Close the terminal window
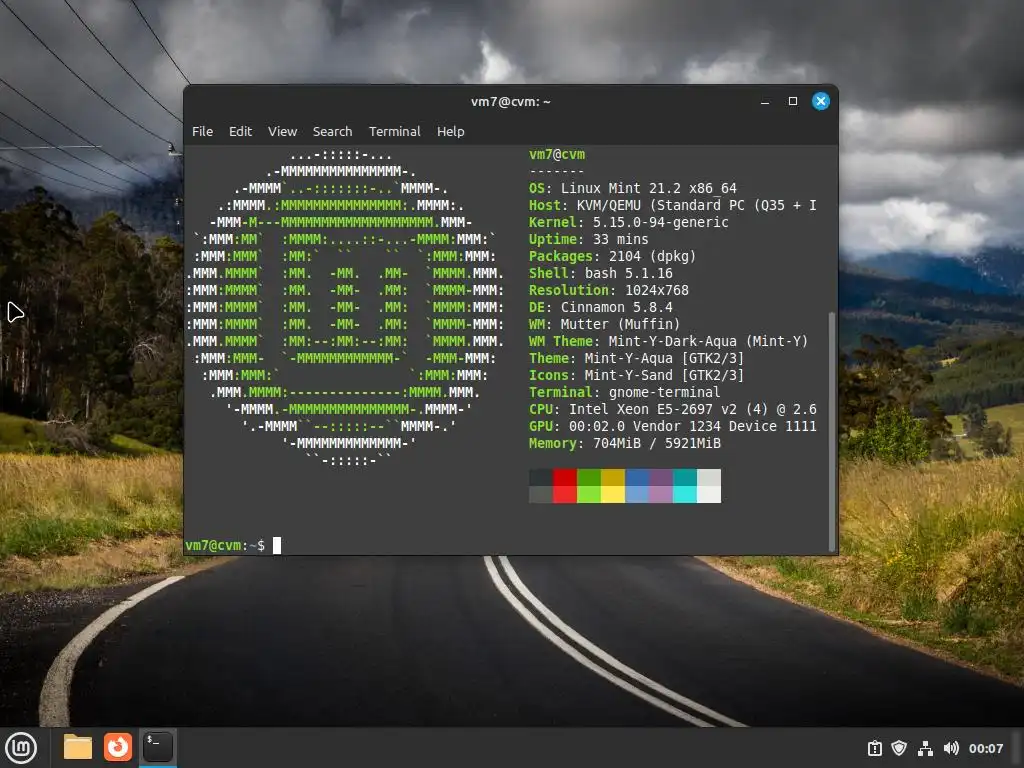This screenshot has height=768, width=1024. pyautogui.click(x=821, y=101)
